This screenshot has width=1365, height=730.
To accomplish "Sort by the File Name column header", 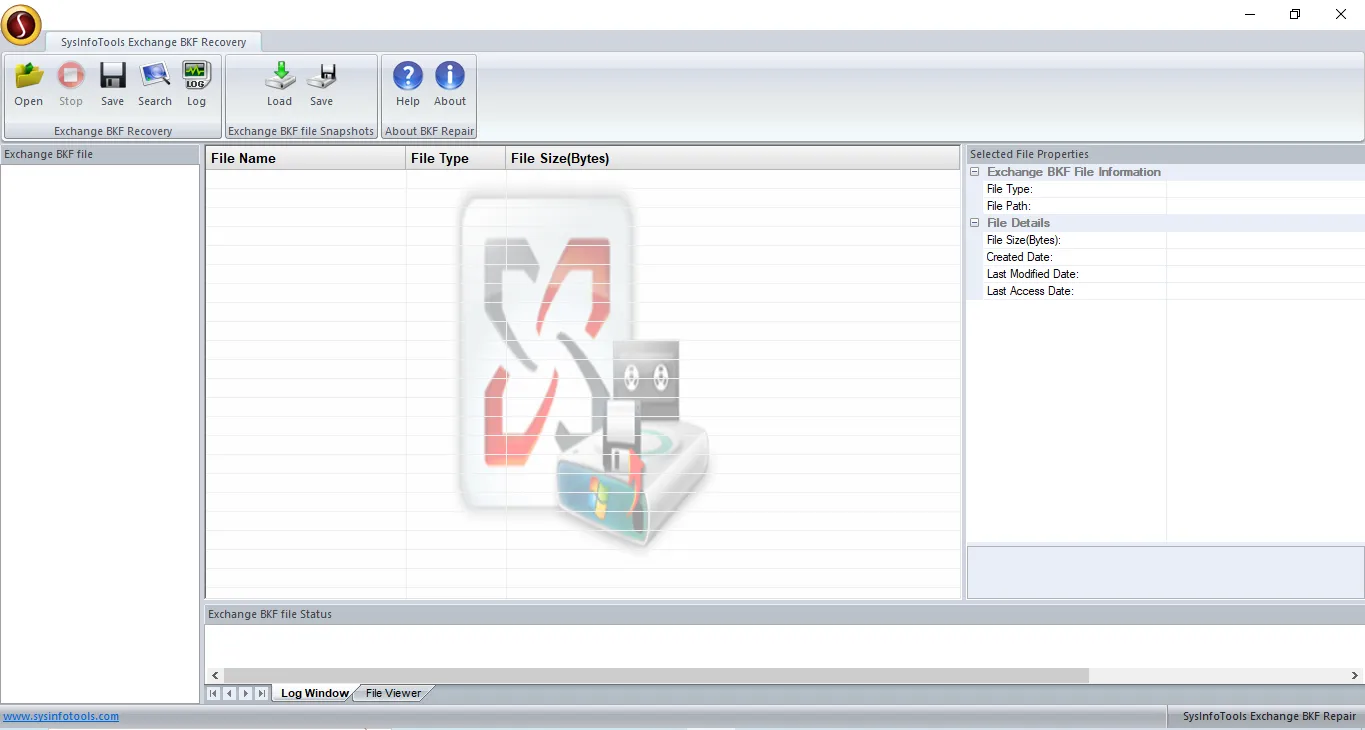I will tap(306, 158).
